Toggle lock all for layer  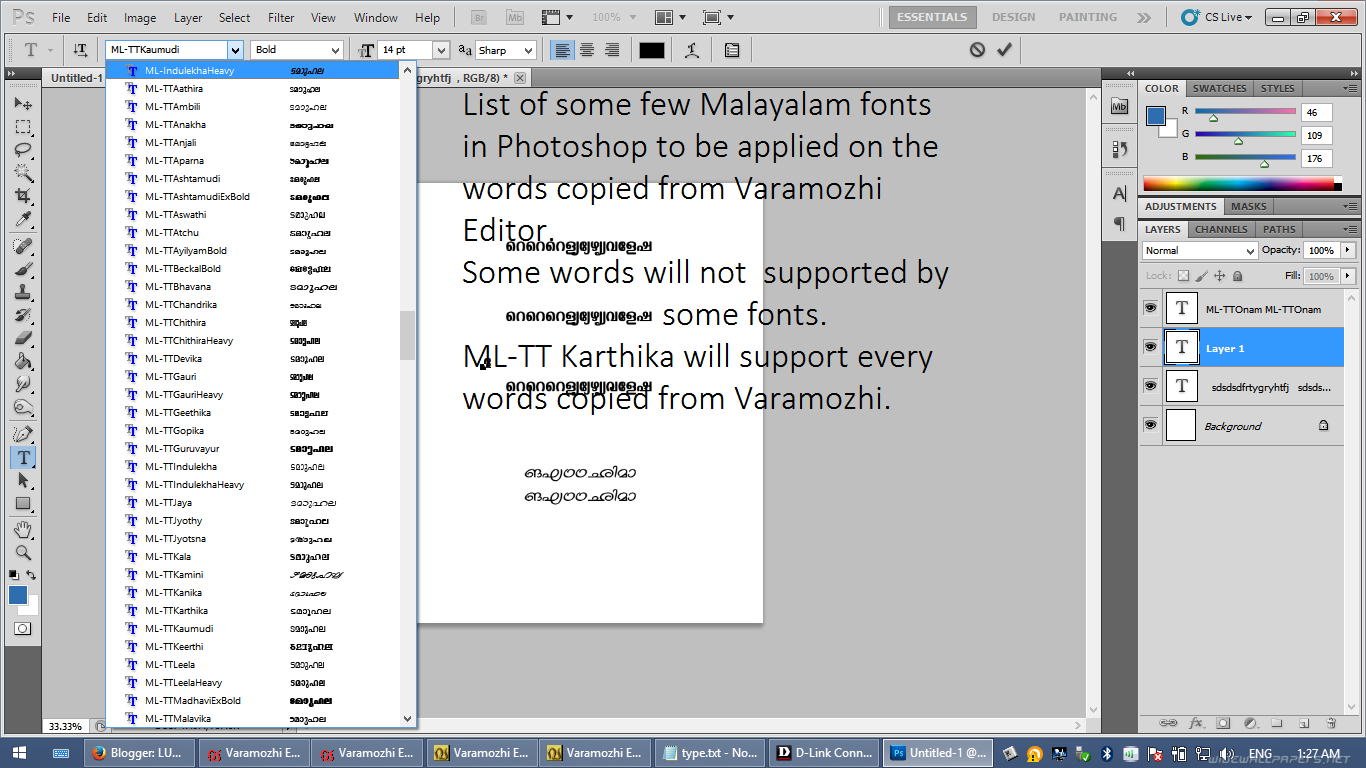tap(1237, 276)
